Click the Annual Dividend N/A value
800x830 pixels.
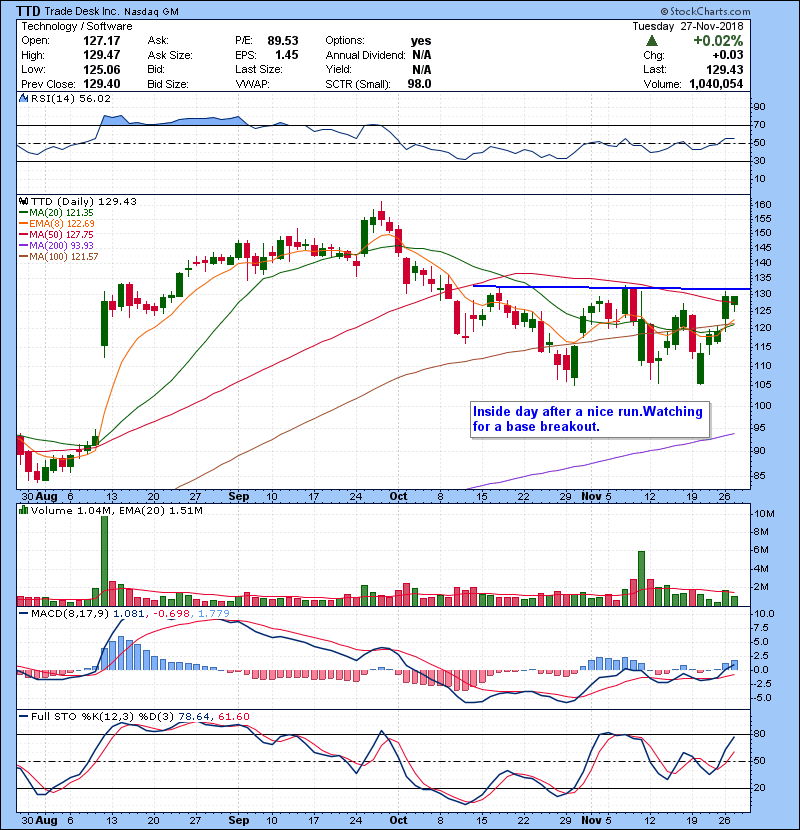click(x=421, y=55)
